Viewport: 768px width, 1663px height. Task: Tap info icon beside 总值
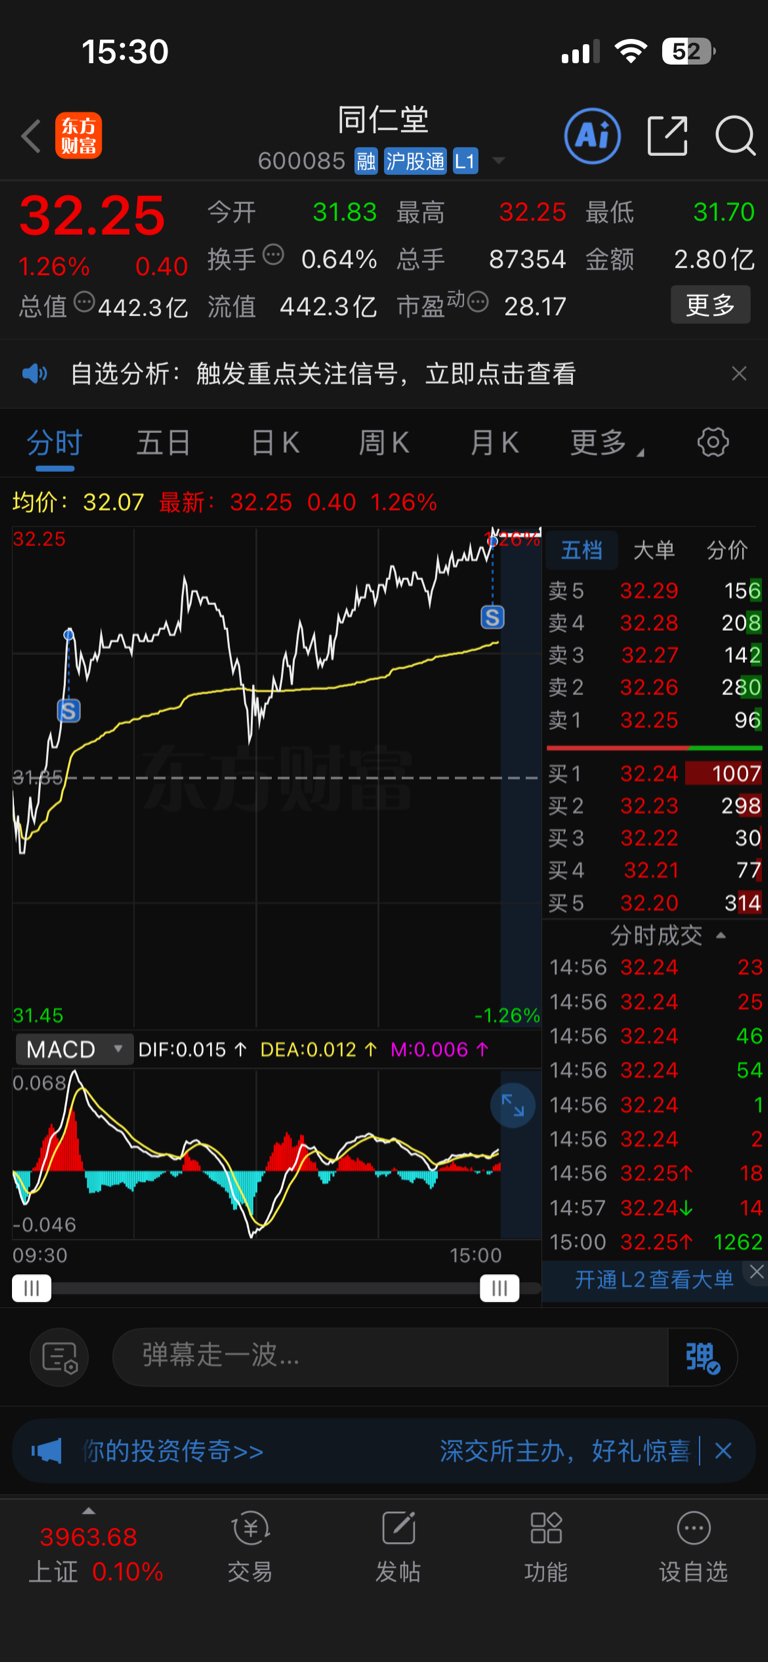point(85,302)
